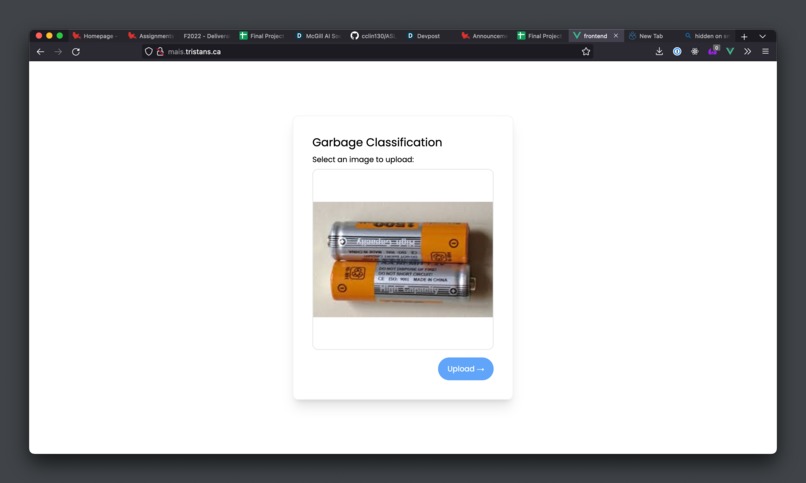Click the address bar with mais.tristans.ca
806x483 pixels.
(x=367, y=51)
